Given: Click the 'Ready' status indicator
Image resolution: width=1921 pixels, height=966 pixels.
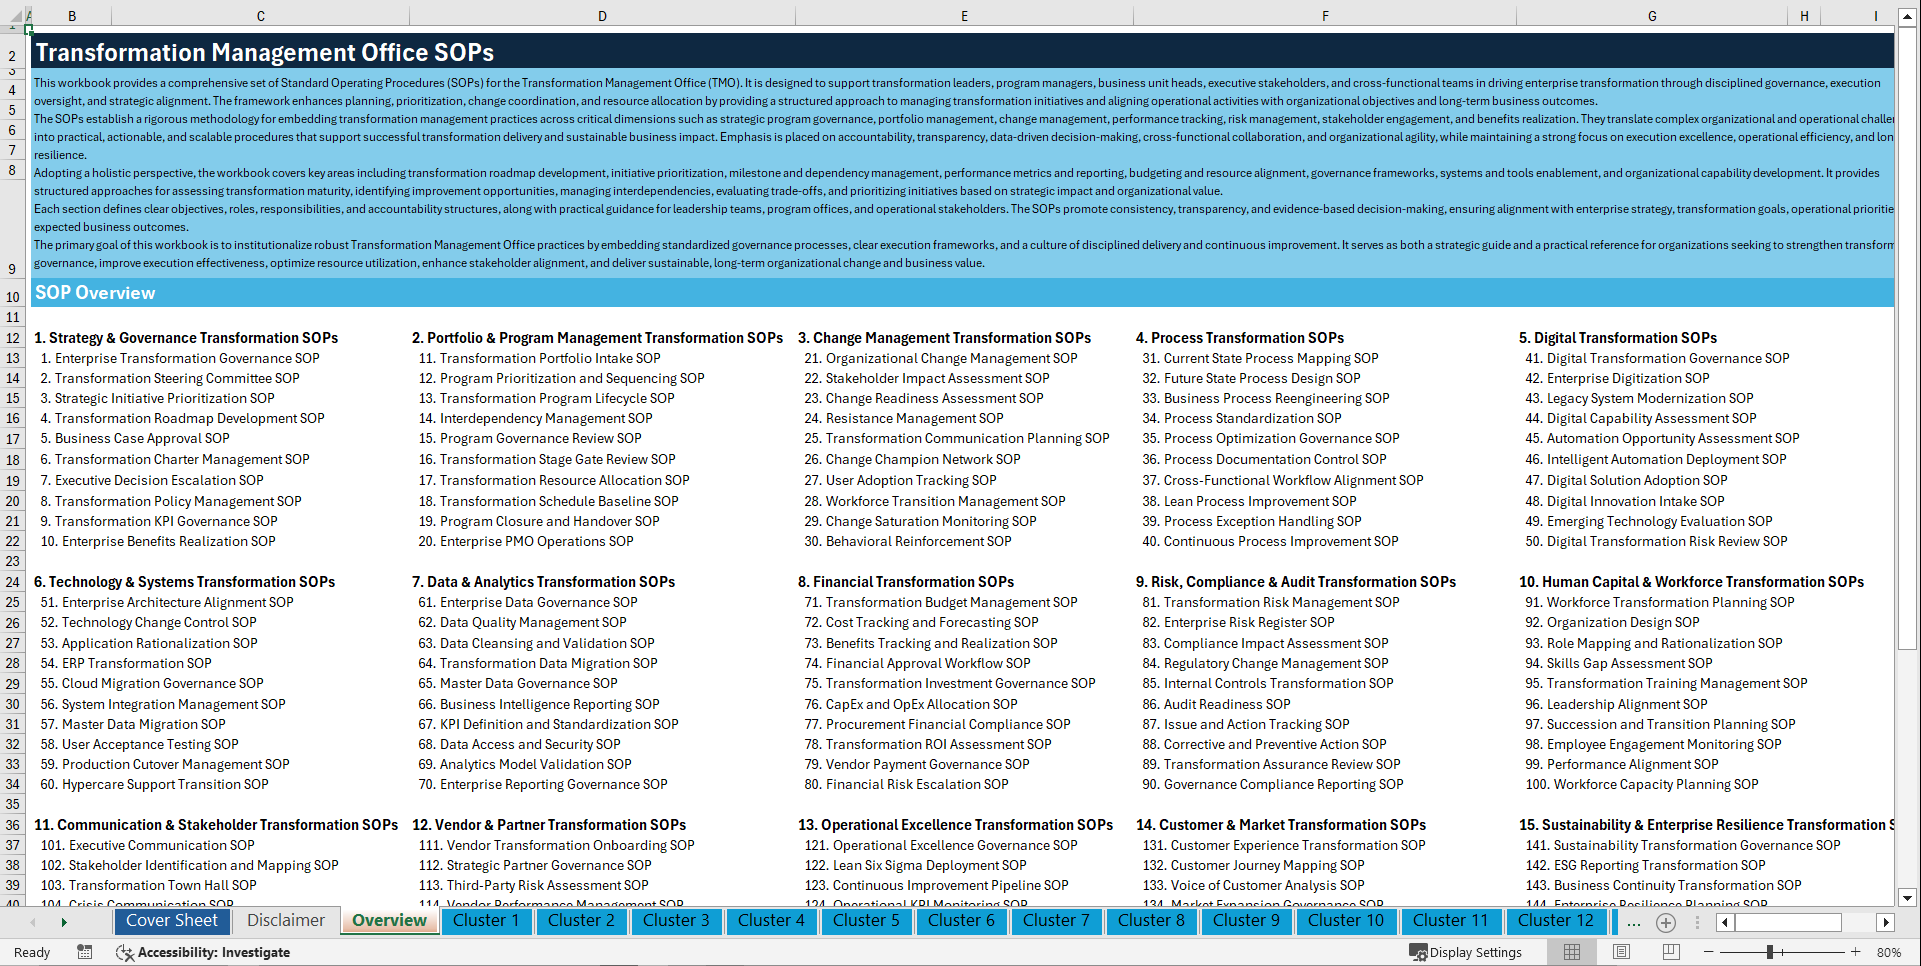Looking at the screenshot, I should 32,952.
